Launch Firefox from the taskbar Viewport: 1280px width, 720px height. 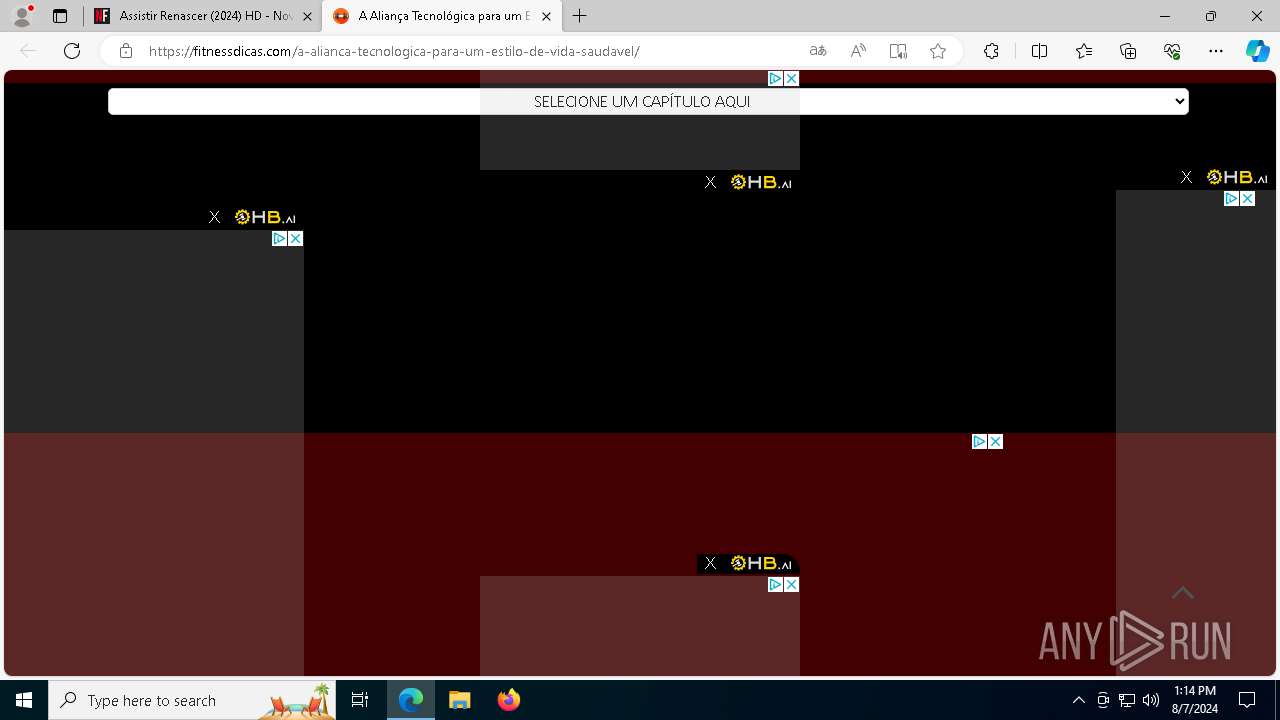coord(508,700)
